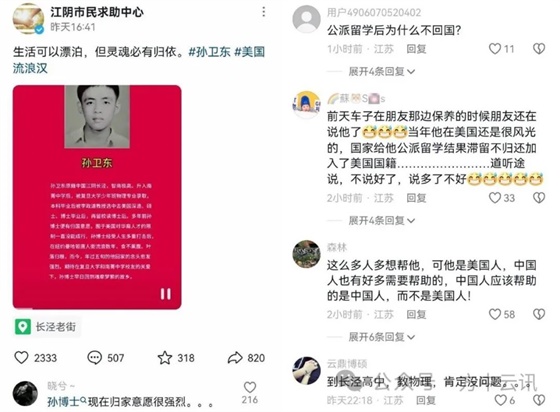
Task: Open comments via the 507 bubble icon
Action: pos(95,357)
